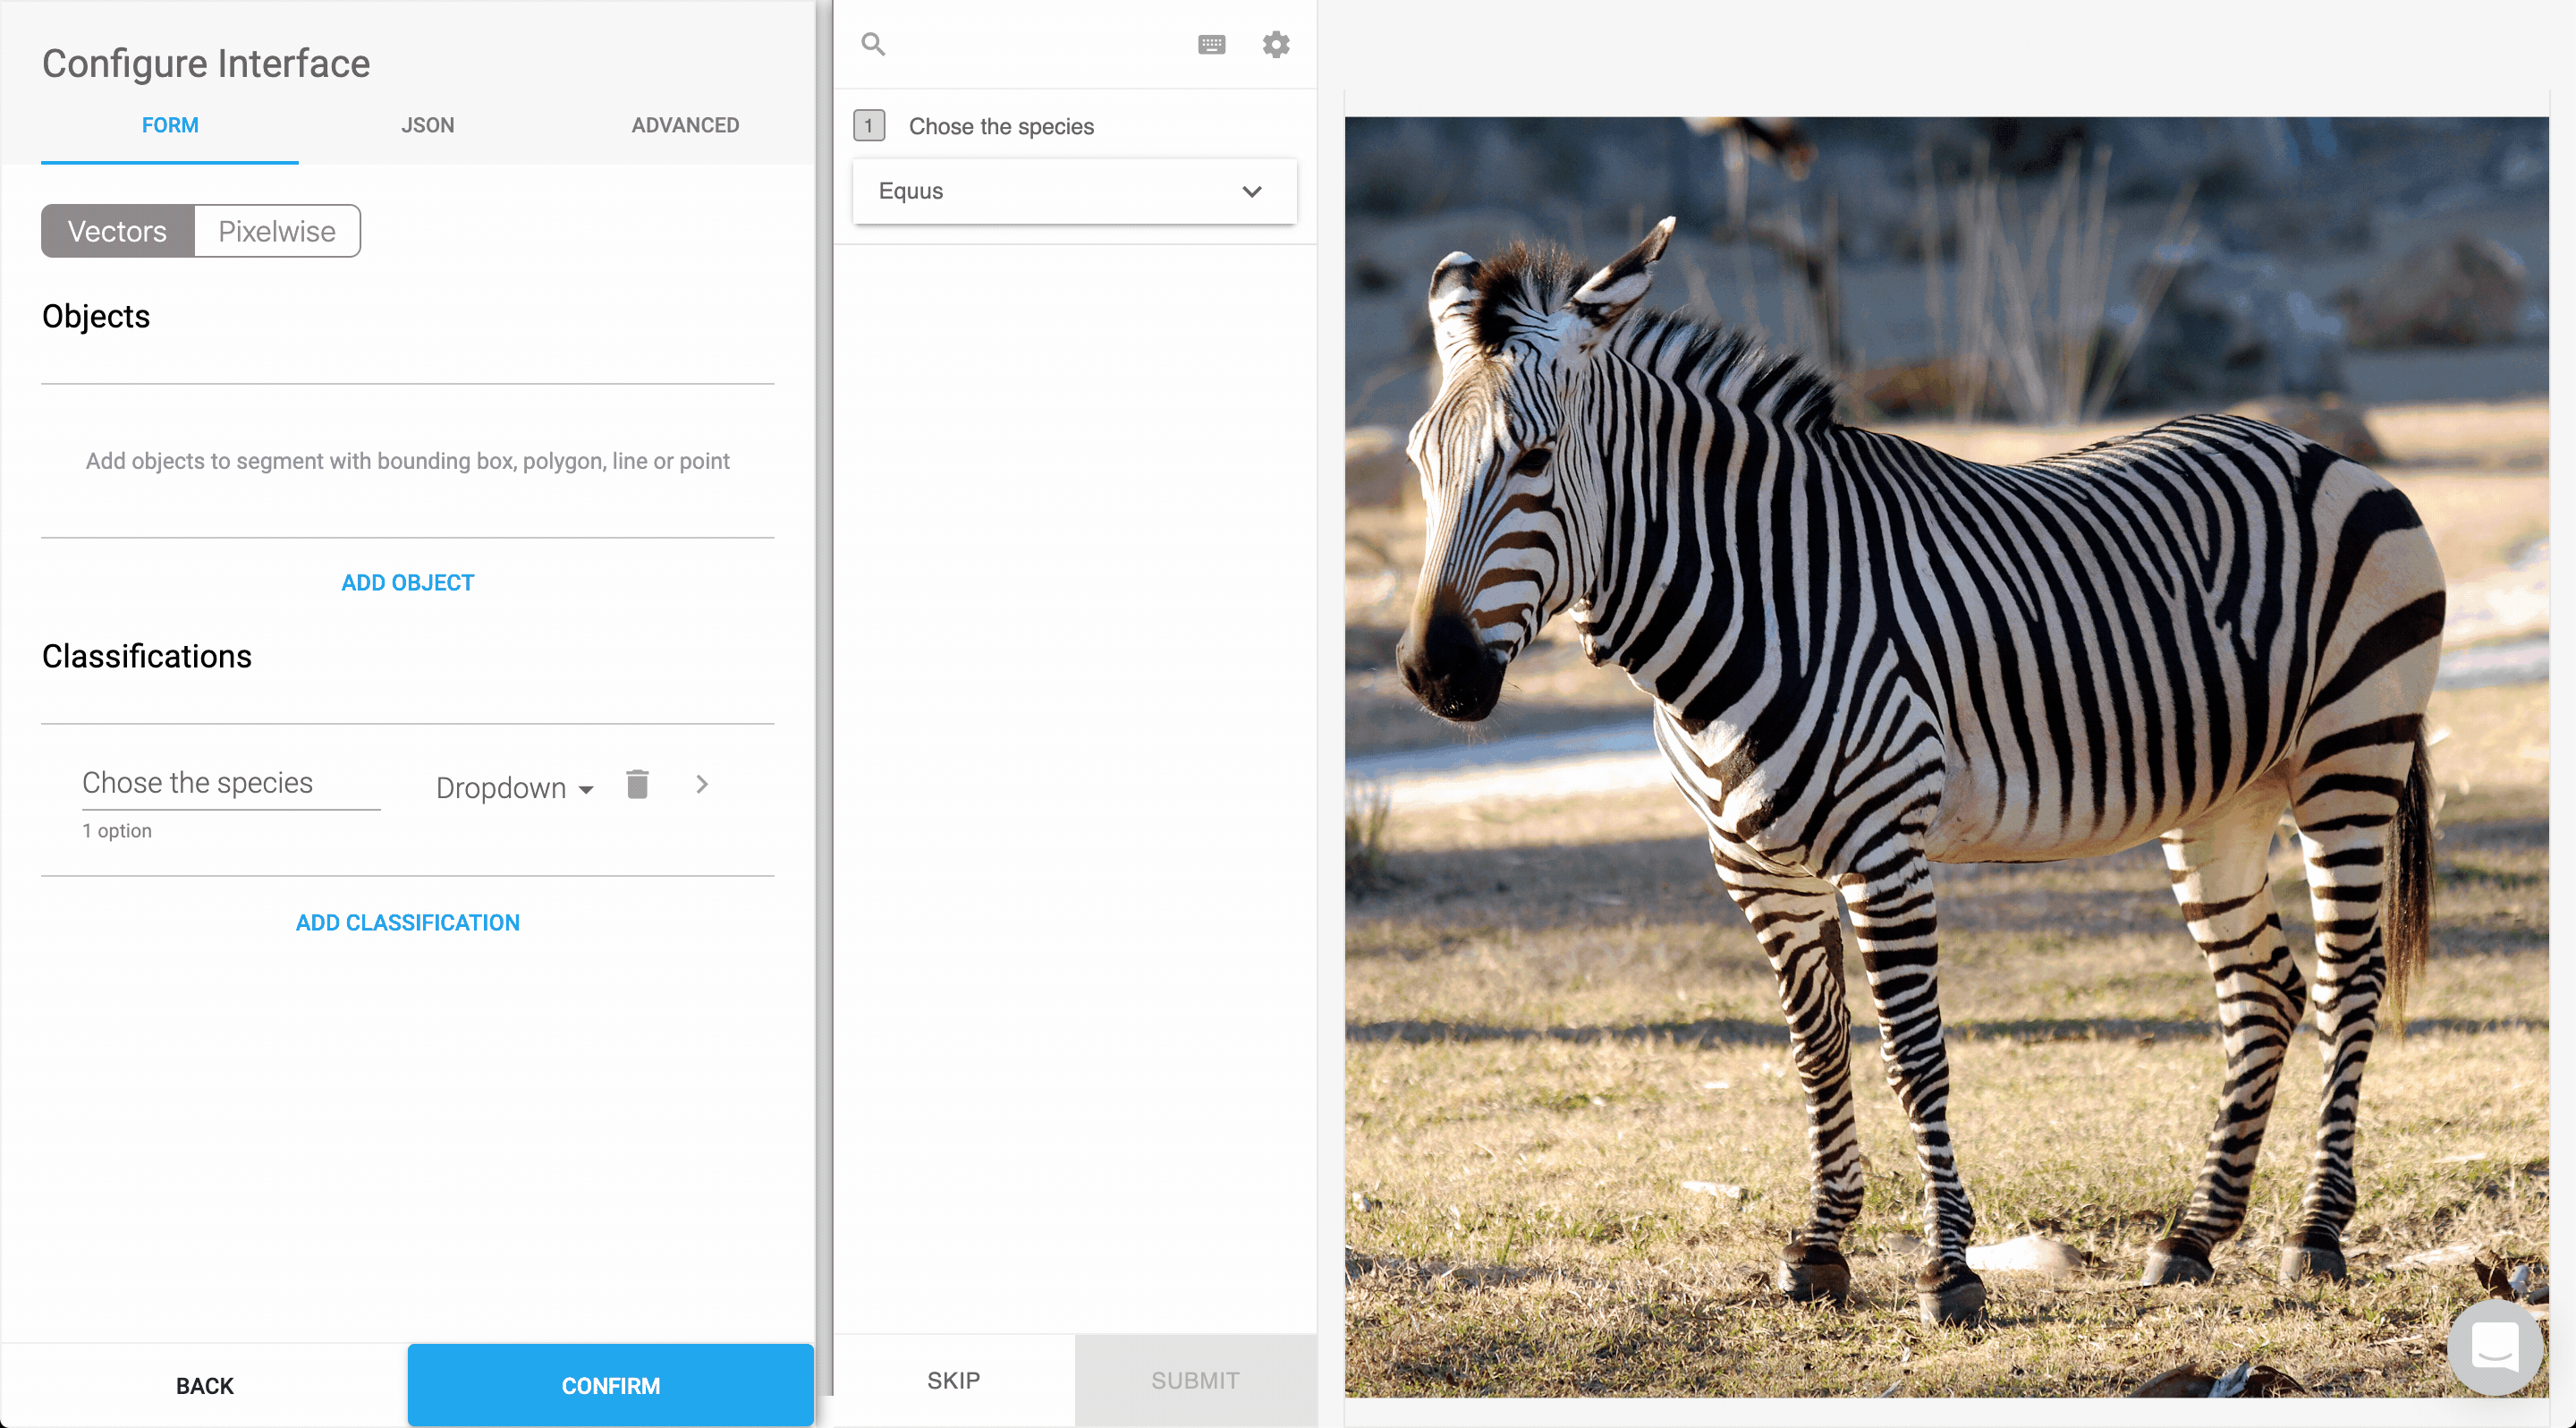2576x1428 pixels.
Task: Select the Vectors toggle
Action: (118, 231)
